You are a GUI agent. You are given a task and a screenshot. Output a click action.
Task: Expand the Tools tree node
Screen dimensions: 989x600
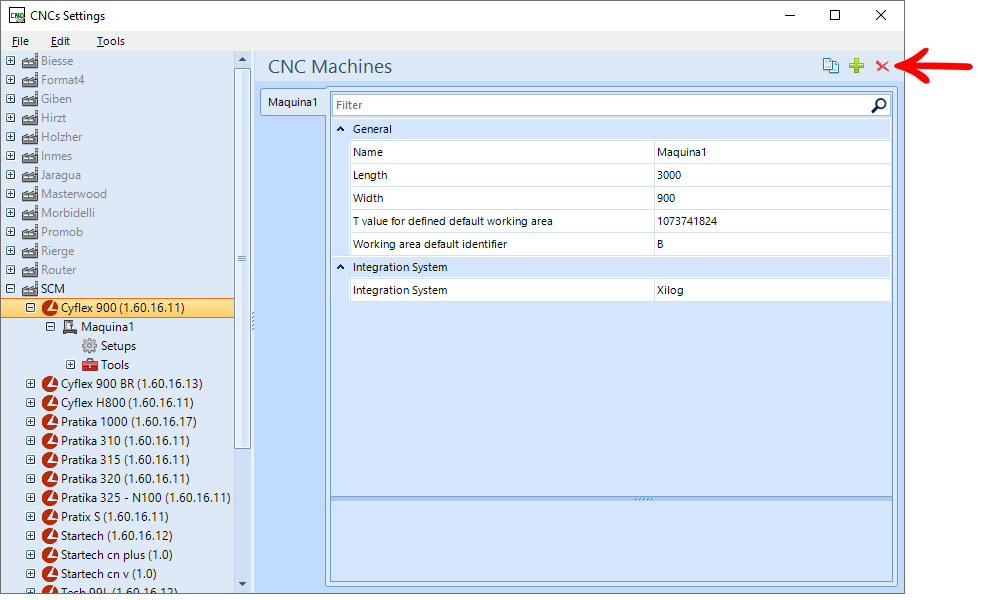pos(71,365)
